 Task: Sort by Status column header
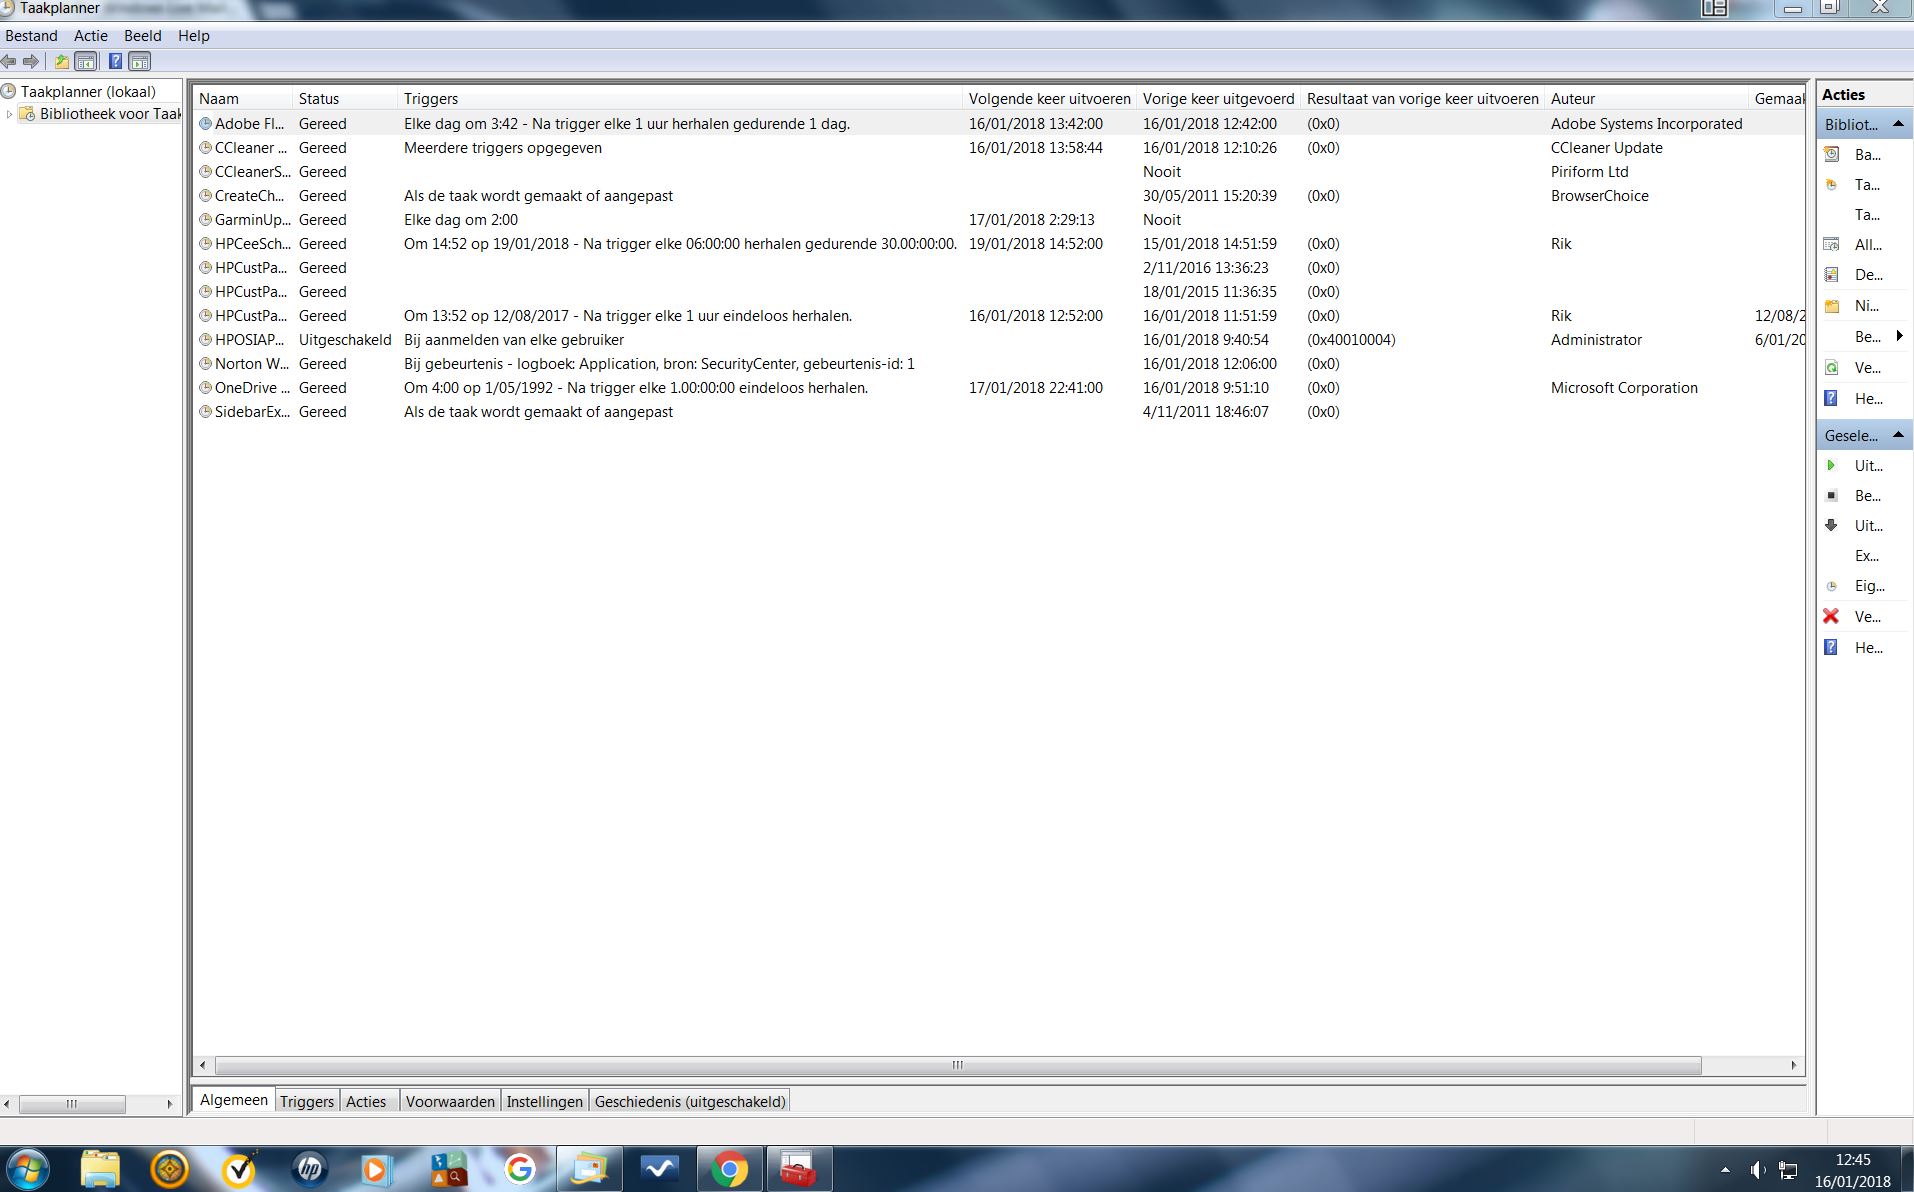345,98
